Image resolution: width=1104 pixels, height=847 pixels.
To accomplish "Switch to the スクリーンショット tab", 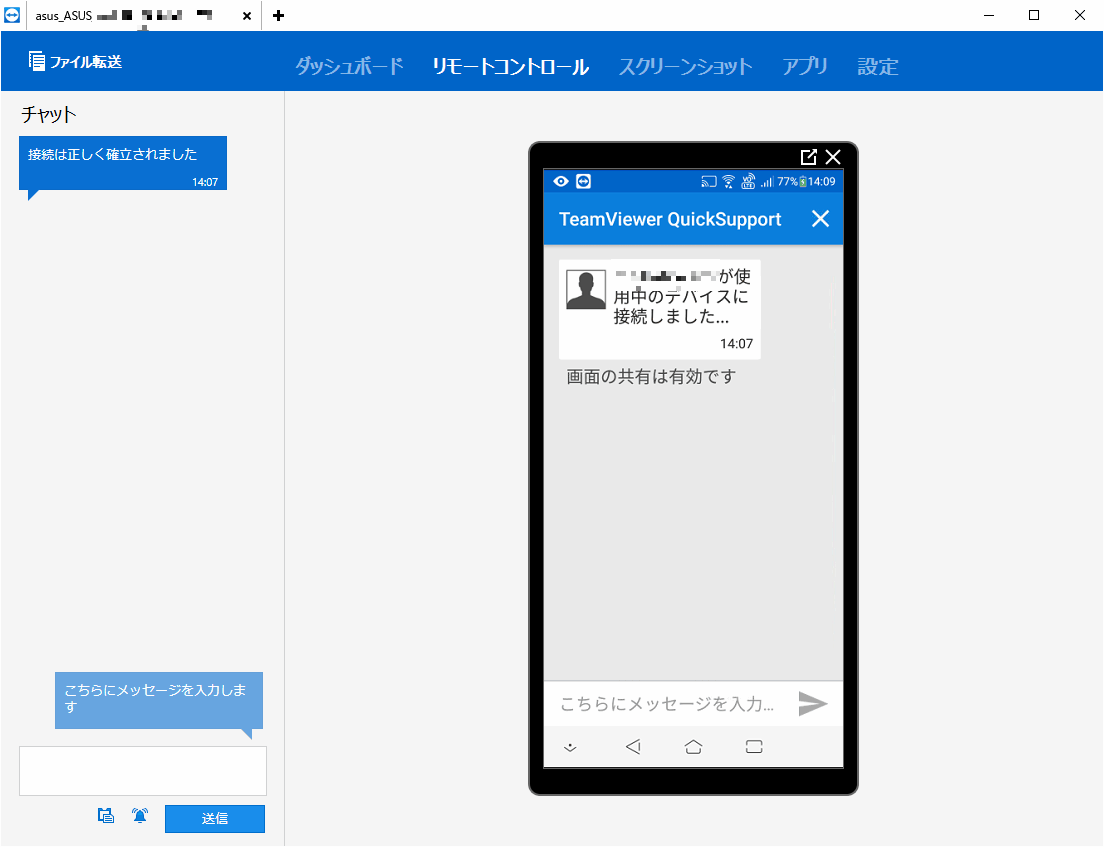I will point(686,66).
